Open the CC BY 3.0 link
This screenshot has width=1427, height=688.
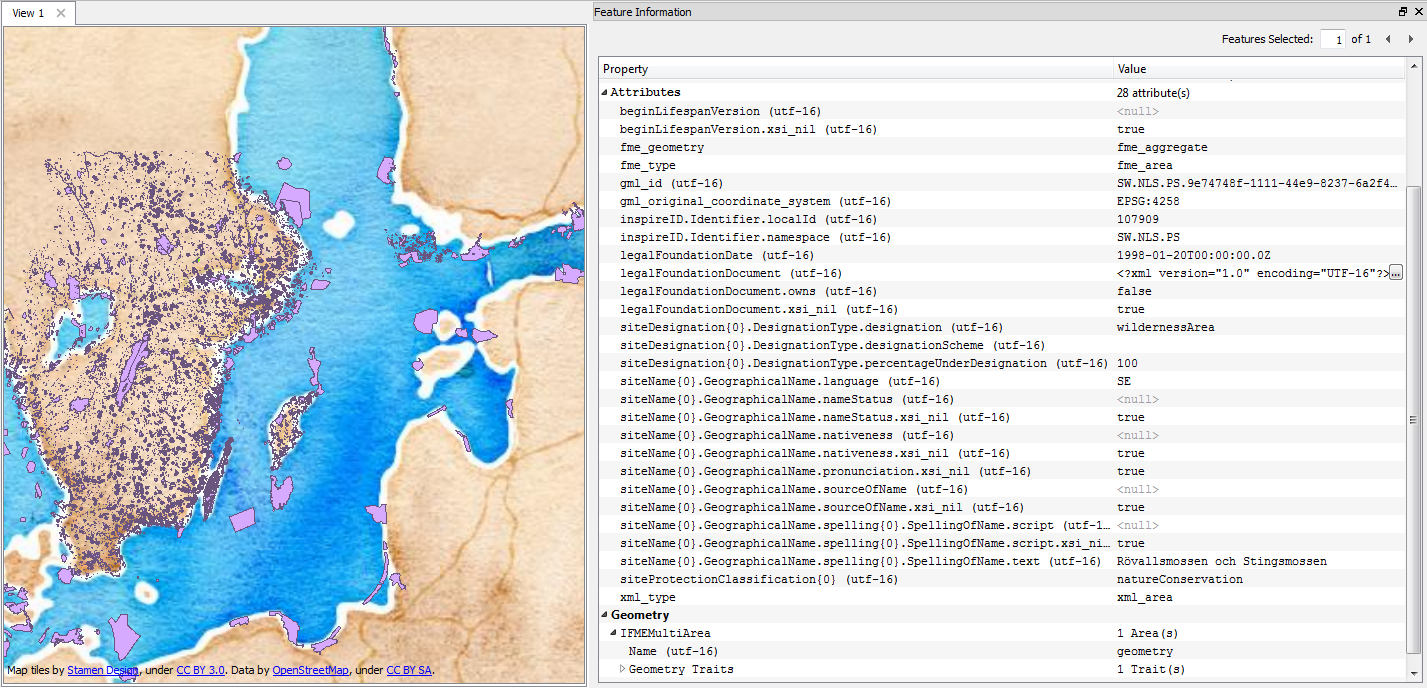[200, 670]
